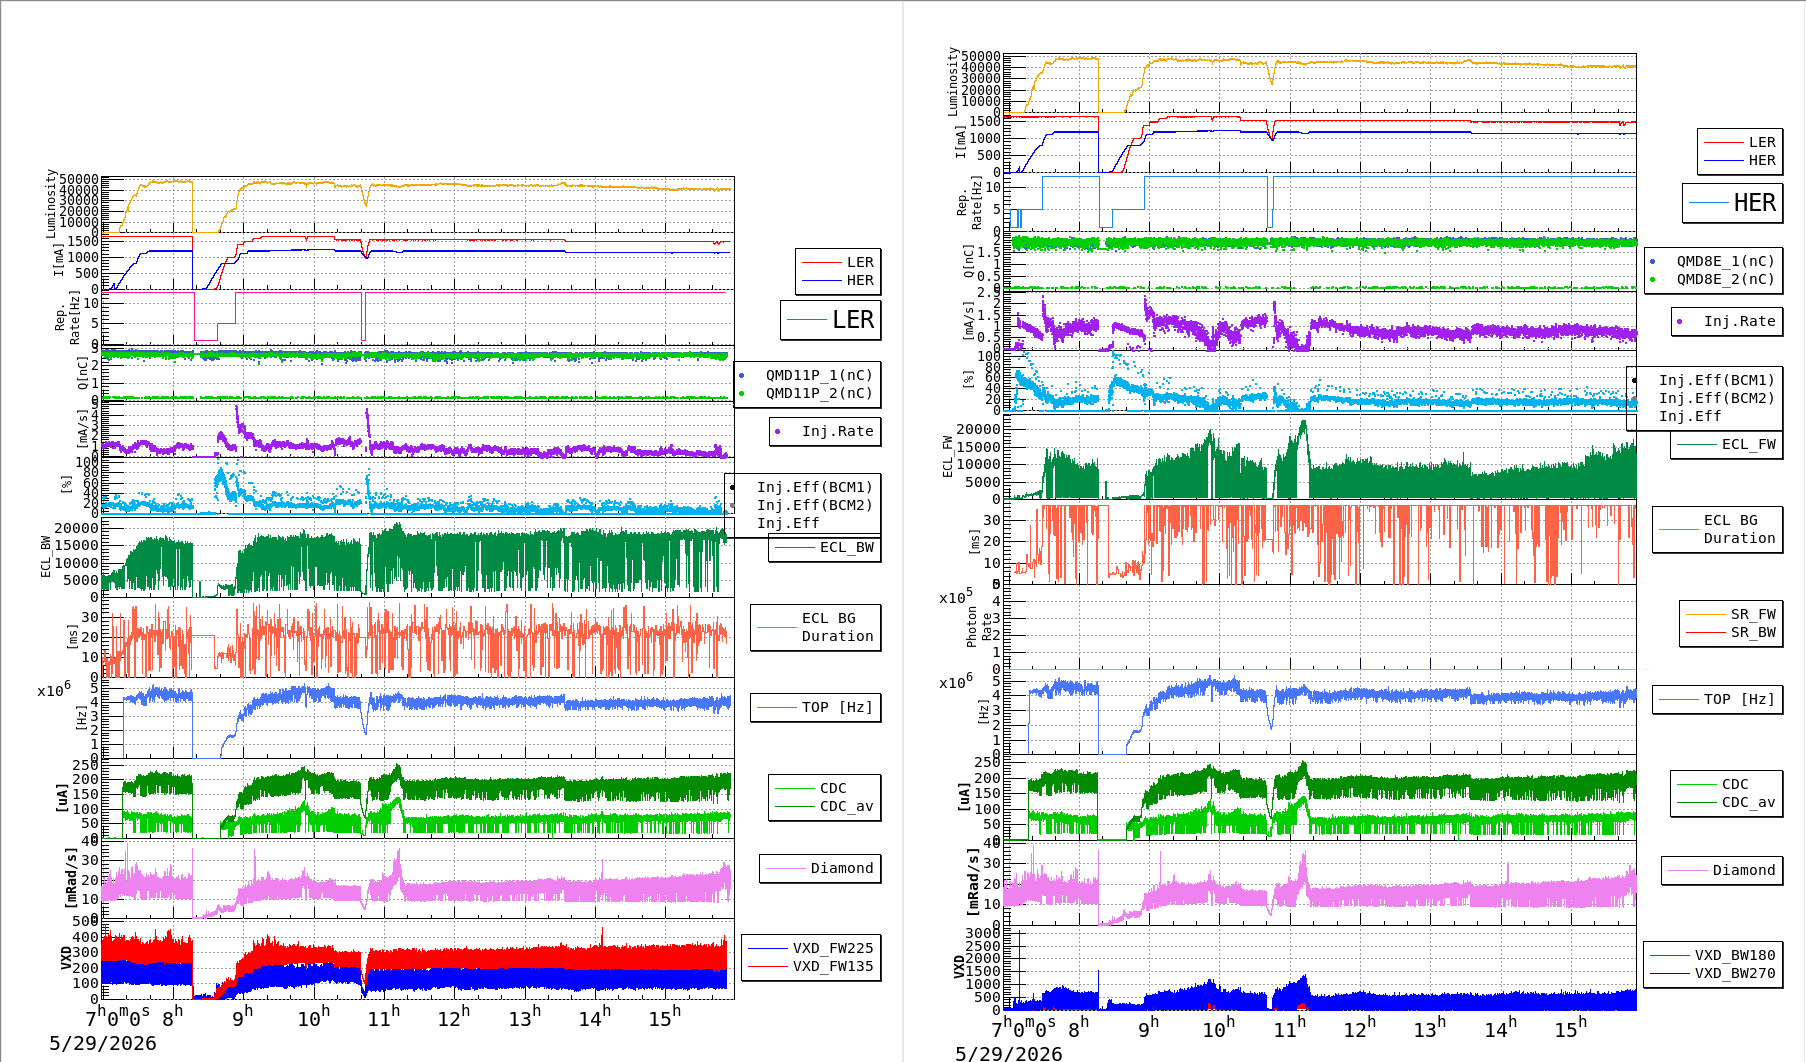Click the x10^6 multiplier on left plot
Viewport: 1806px width, 1062px height.
[x=55, y=690]
